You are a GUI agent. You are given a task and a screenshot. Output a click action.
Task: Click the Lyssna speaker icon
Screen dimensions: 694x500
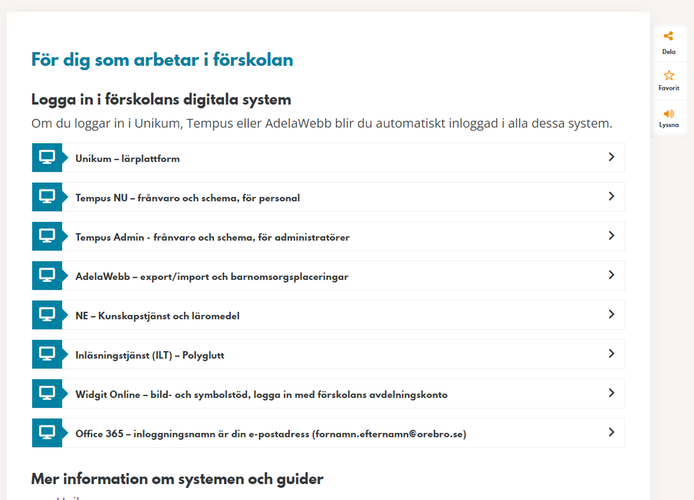[669, 114]
